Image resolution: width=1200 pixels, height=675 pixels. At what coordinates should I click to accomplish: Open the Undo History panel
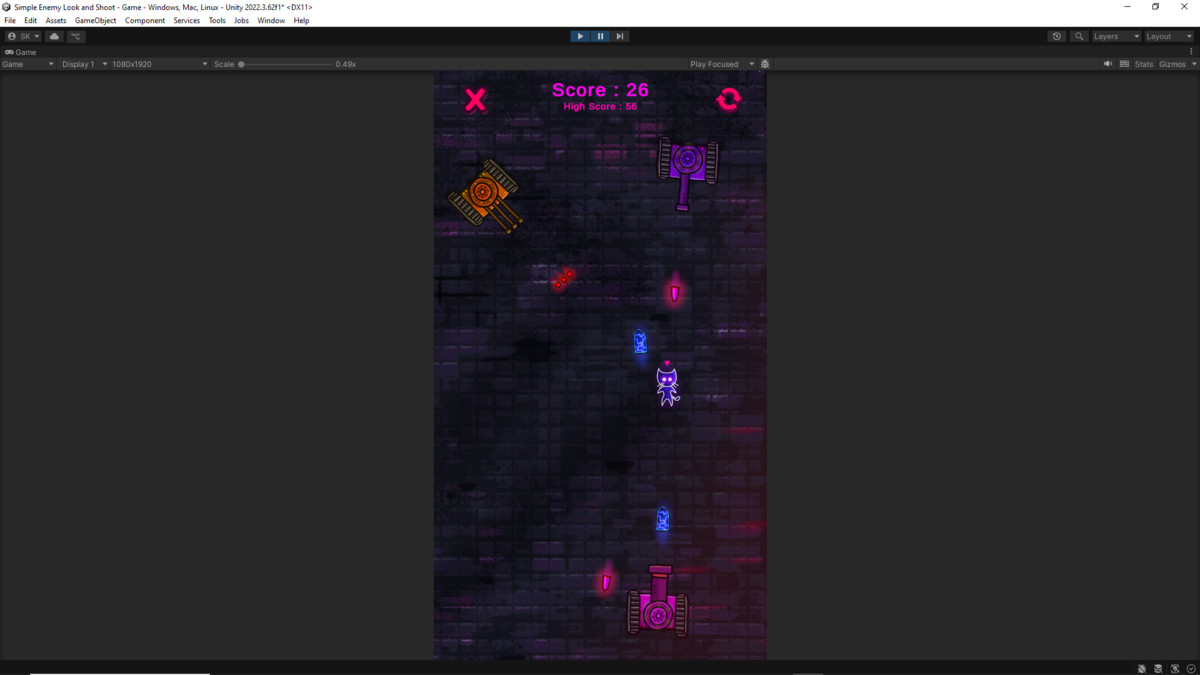tap(1057, 36)
